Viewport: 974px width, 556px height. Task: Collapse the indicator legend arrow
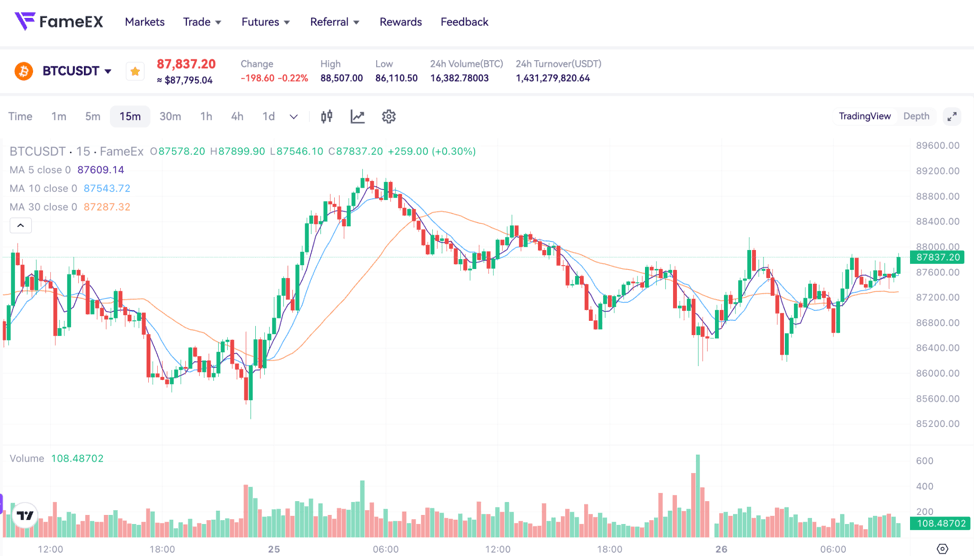click(20, 226)
